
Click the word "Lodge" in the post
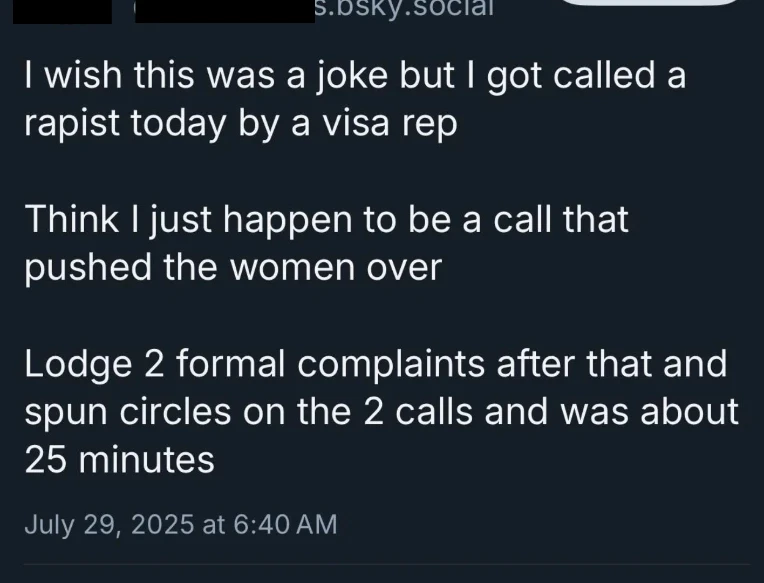(78, 366)
